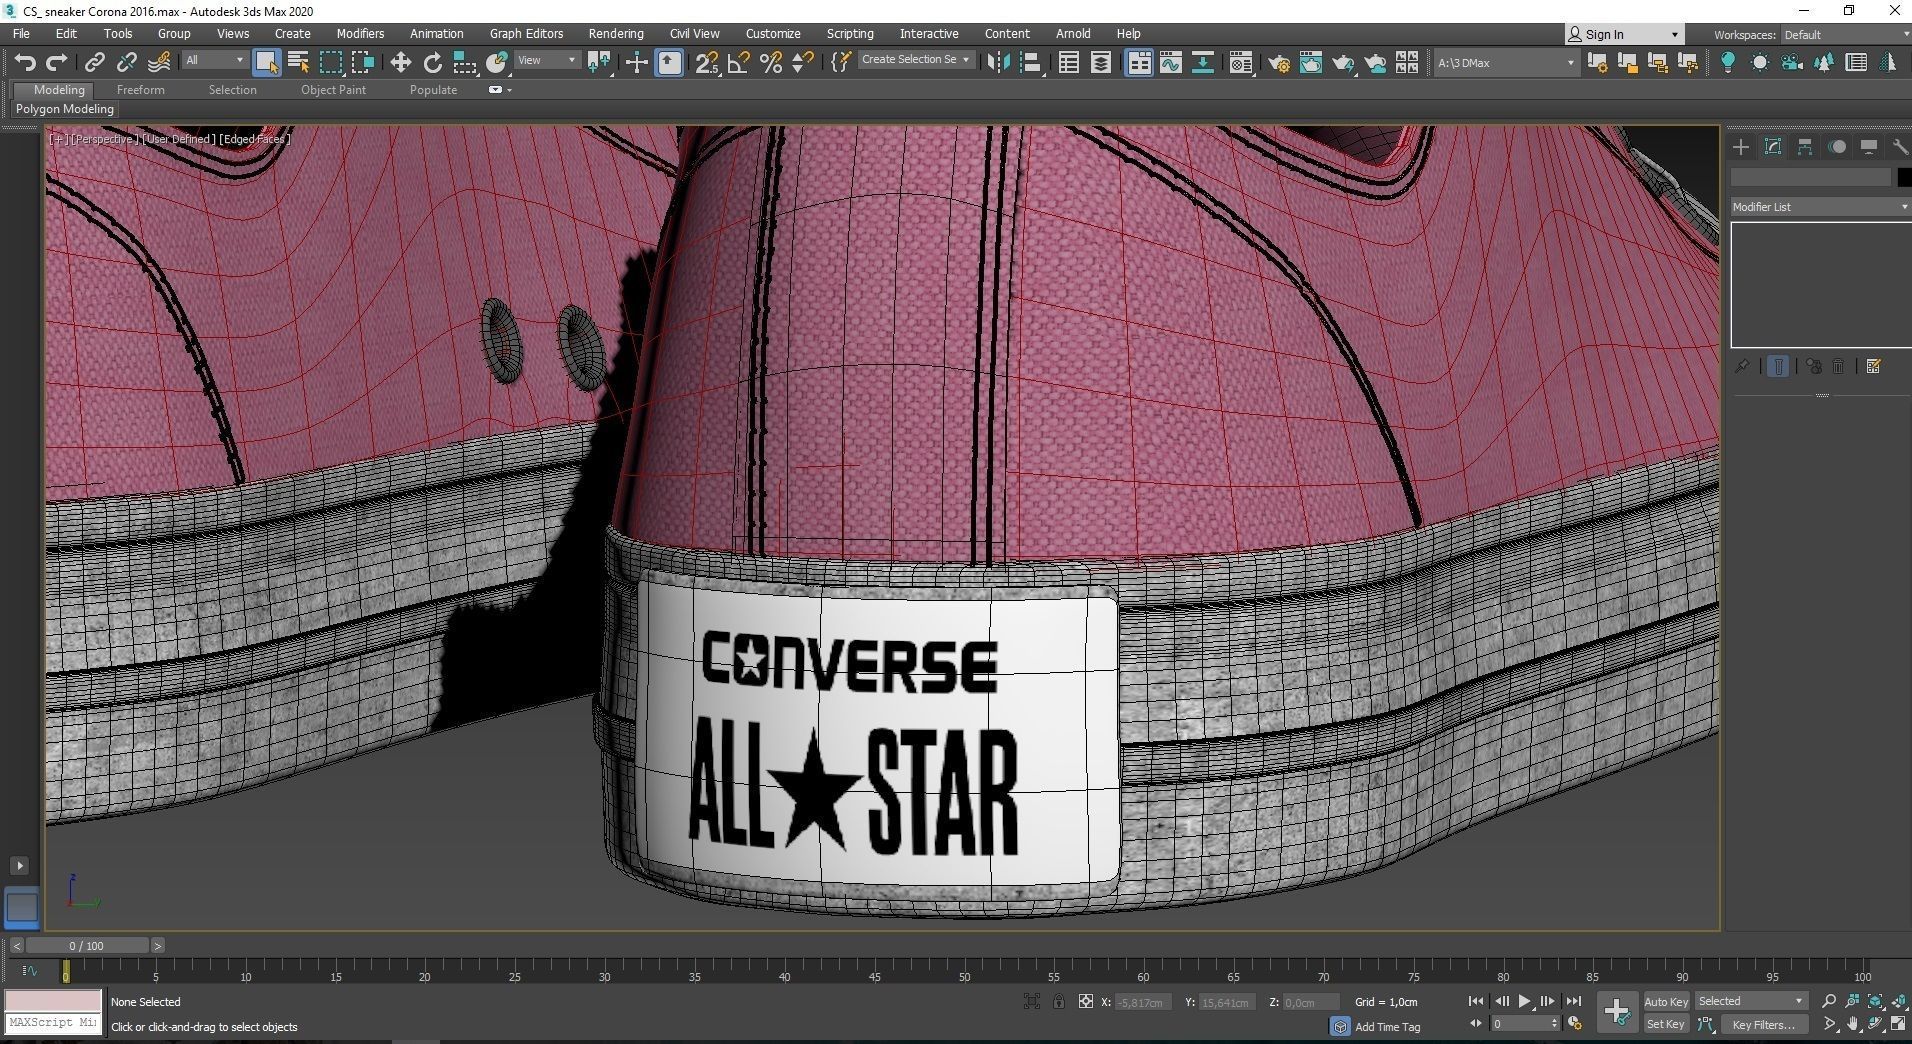Click the Set Key button
Viewport: 1912px width, 1044px height.
click(1665, 1024)
